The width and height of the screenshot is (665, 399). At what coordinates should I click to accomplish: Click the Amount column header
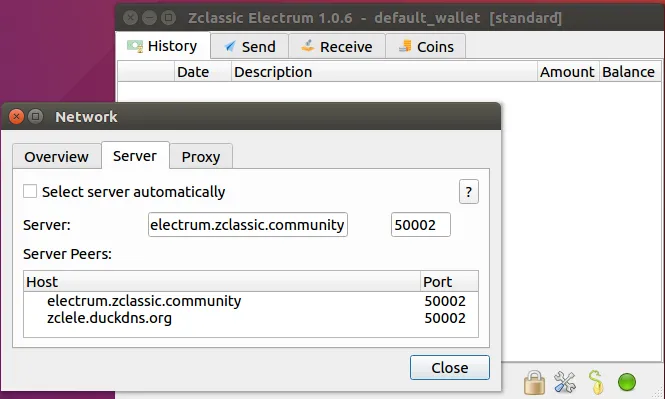pyautogui.click(x=568, y=72)
